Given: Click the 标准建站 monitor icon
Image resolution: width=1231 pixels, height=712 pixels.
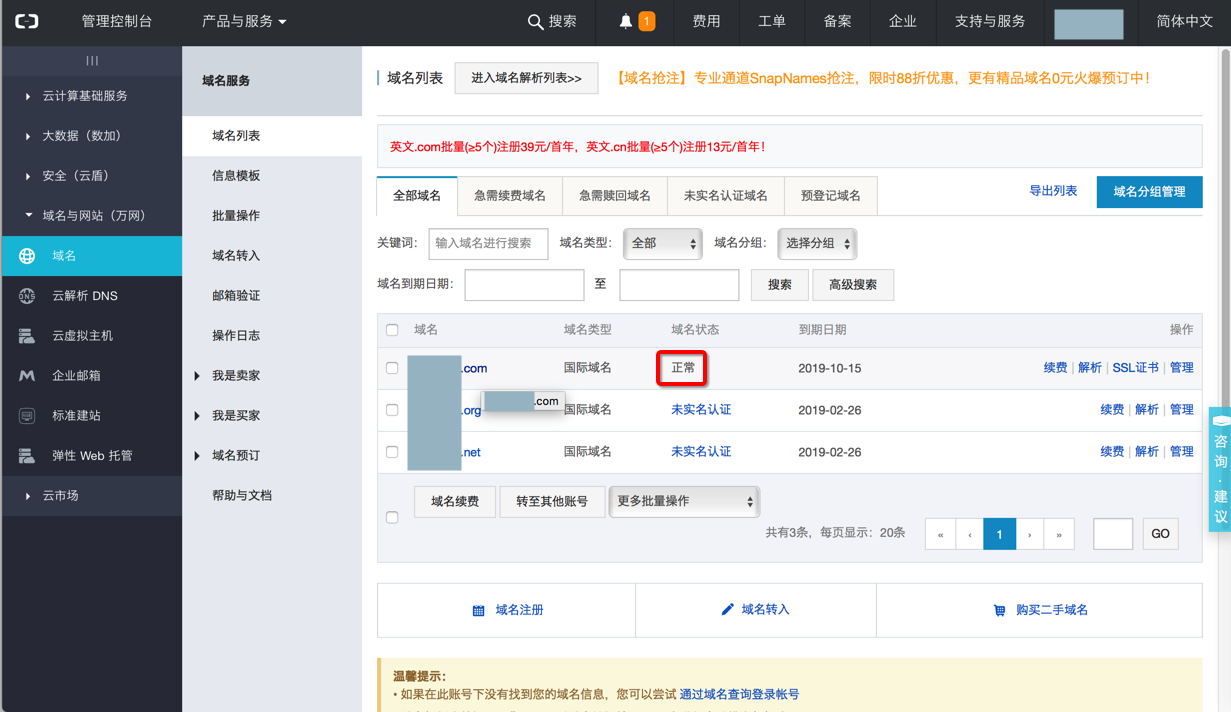Looking at the screenshot, I should click(27, 416).
